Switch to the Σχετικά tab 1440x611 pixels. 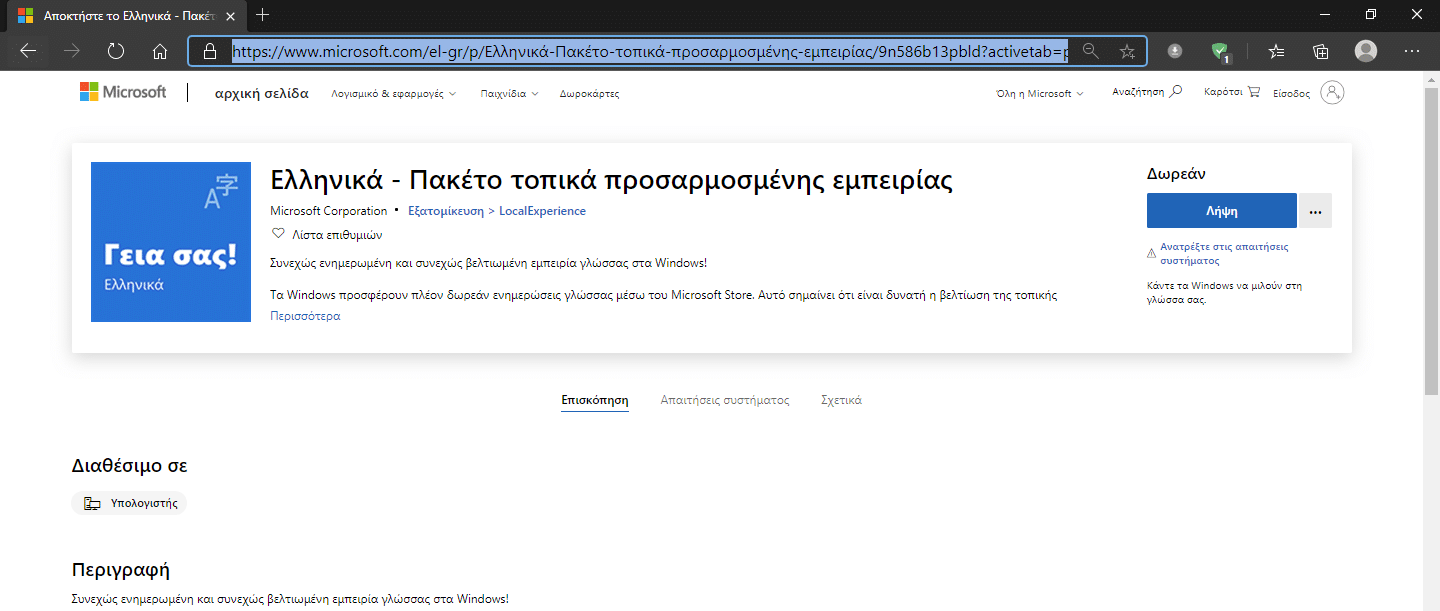point(841,400)
